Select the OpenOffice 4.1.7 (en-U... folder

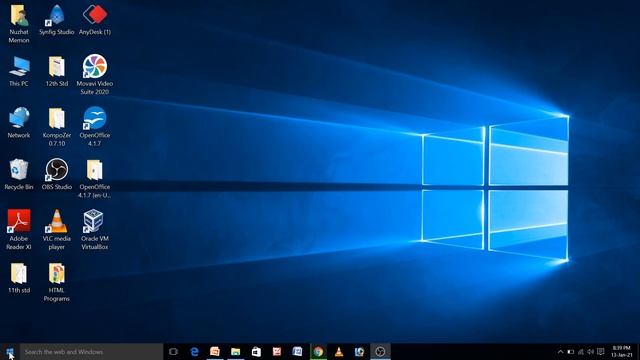95,179
